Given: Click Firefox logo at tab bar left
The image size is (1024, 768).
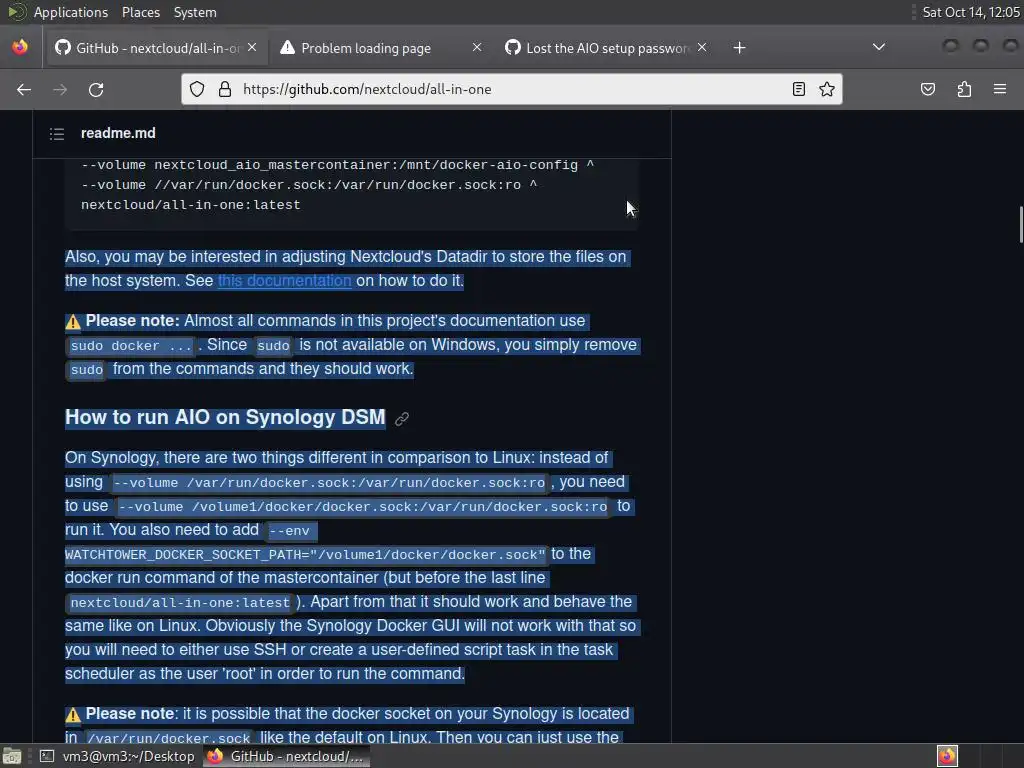Looking at the screenshot, I should tap(20, 47).
